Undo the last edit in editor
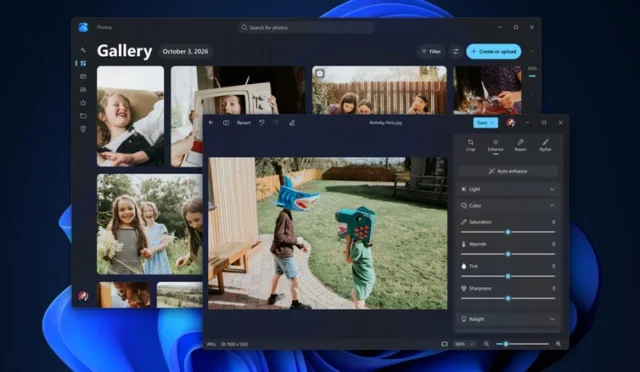The image size is (640, 372). [x=262, y=123]
